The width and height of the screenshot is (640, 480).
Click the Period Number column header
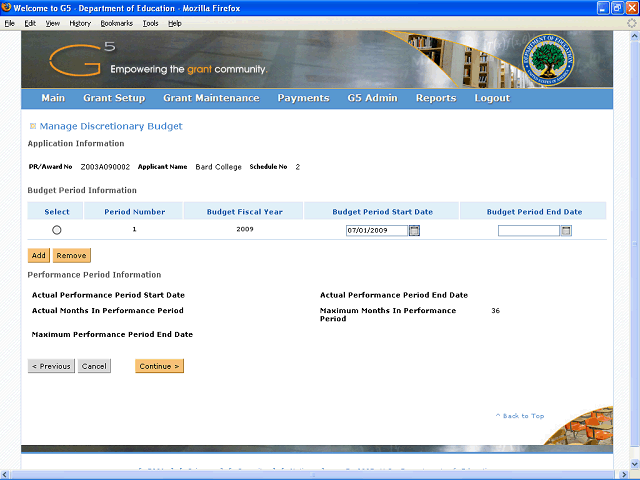click(135, 212)
